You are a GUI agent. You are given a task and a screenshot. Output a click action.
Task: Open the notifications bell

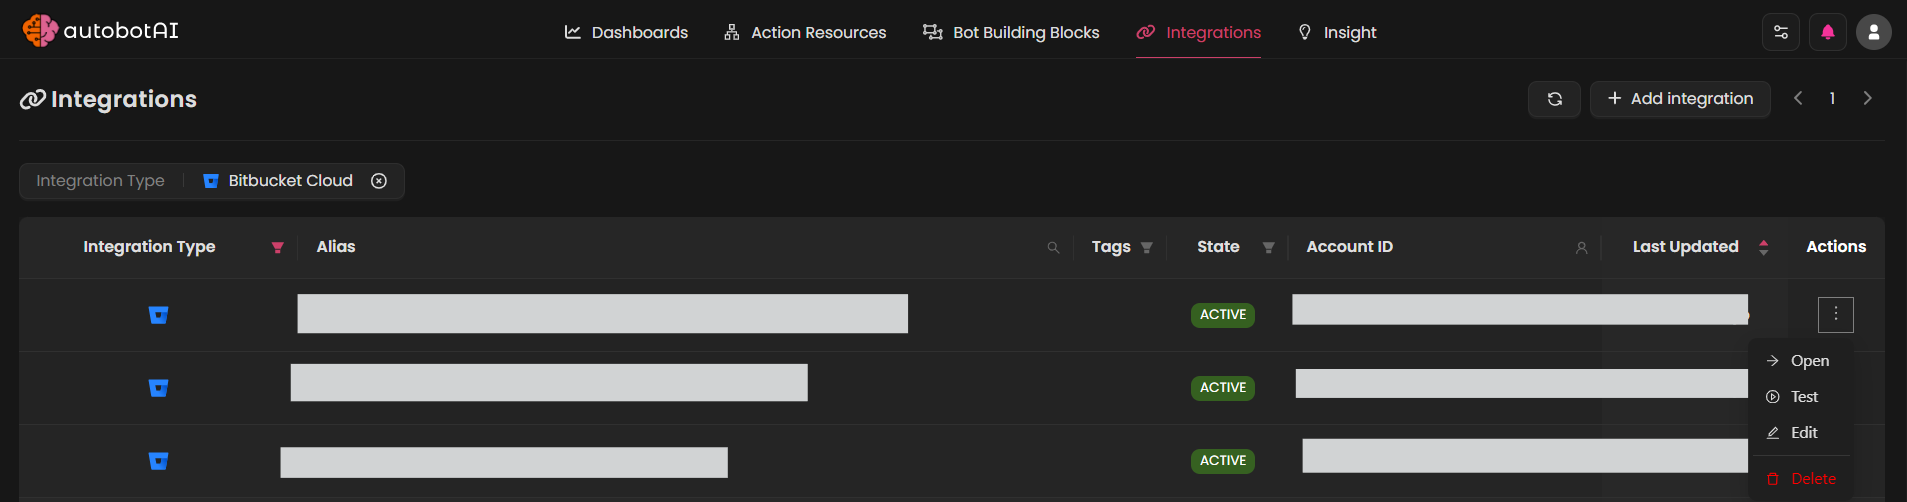(1827, 32)
